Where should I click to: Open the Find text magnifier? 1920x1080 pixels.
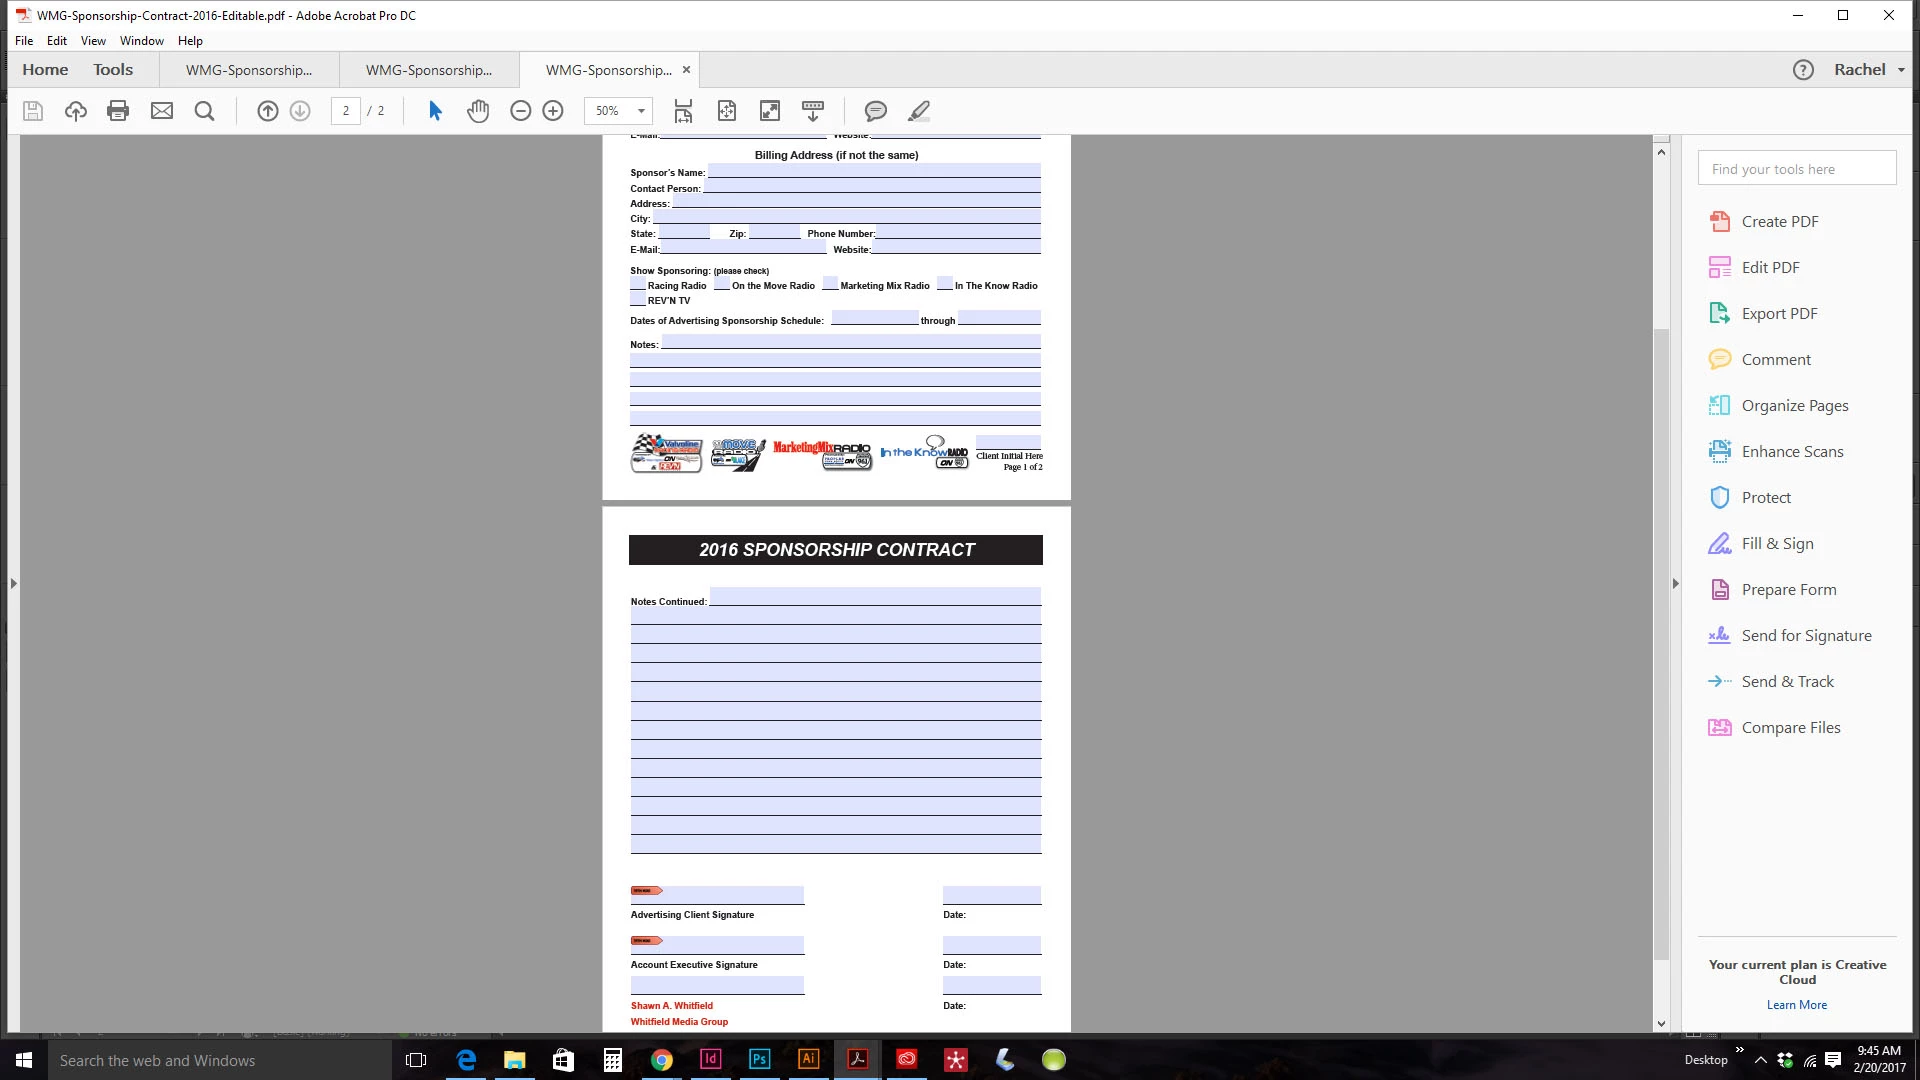204,111
